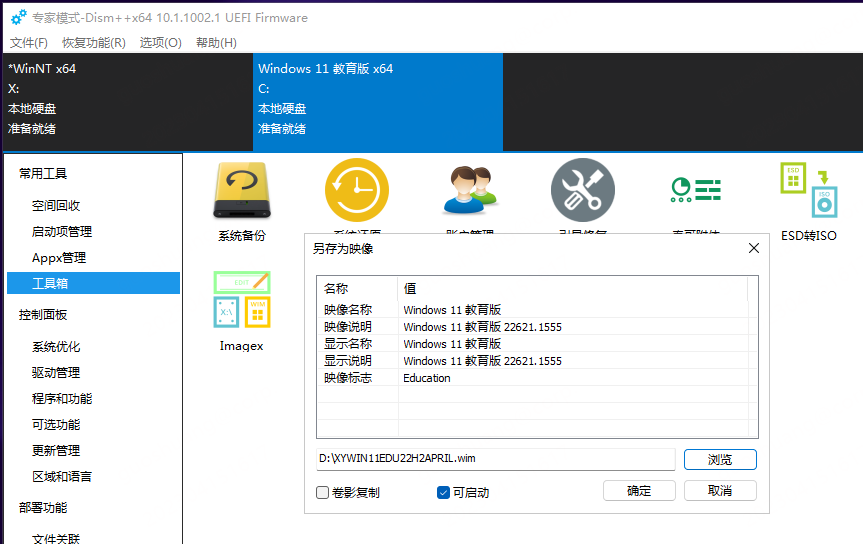Launch the 引导修复 wrench icon

(583, 190)
